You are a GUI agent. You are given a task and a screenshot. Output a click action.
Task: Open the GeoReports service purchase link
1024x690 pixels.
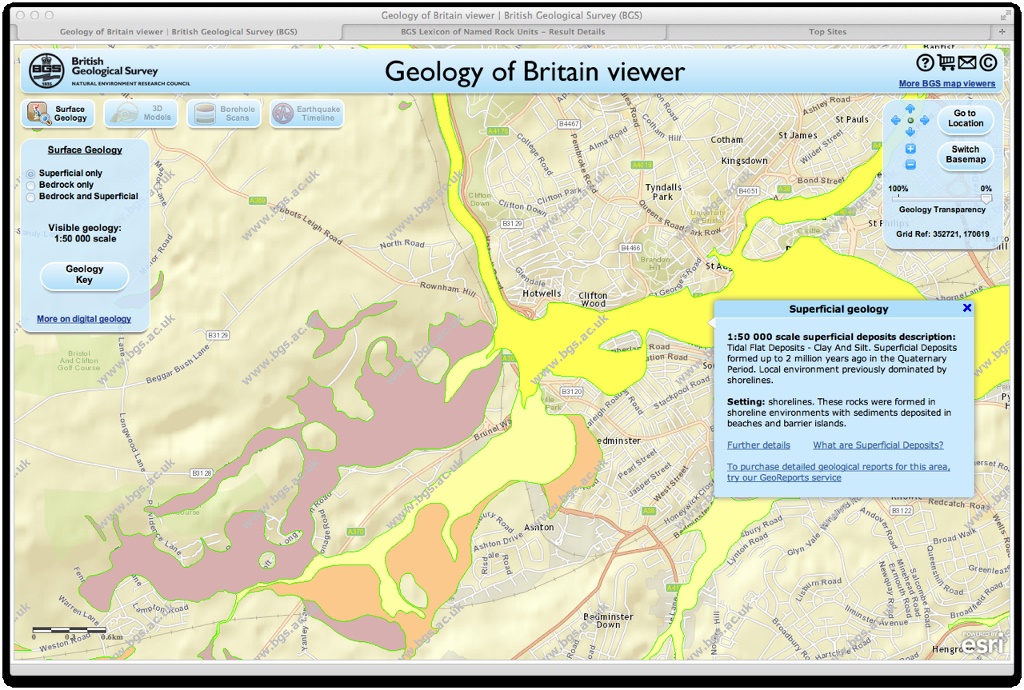point(838,472)
